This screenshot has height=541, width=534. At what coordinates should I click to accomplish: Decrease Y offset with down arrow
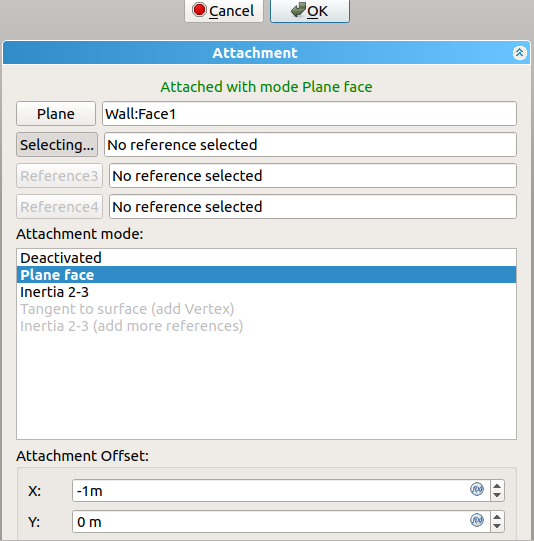pyautogui.click(x=497, y=526)
